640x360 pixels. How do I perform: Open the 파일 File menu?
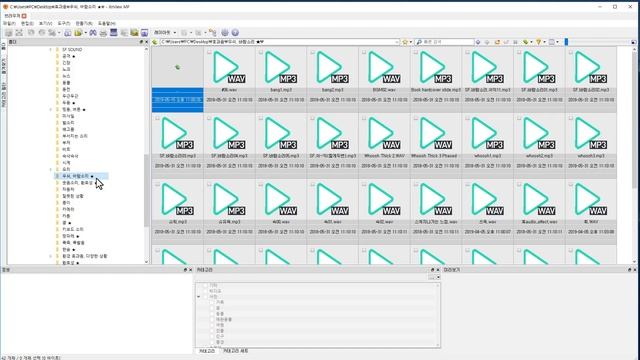(x=9, y=24)
